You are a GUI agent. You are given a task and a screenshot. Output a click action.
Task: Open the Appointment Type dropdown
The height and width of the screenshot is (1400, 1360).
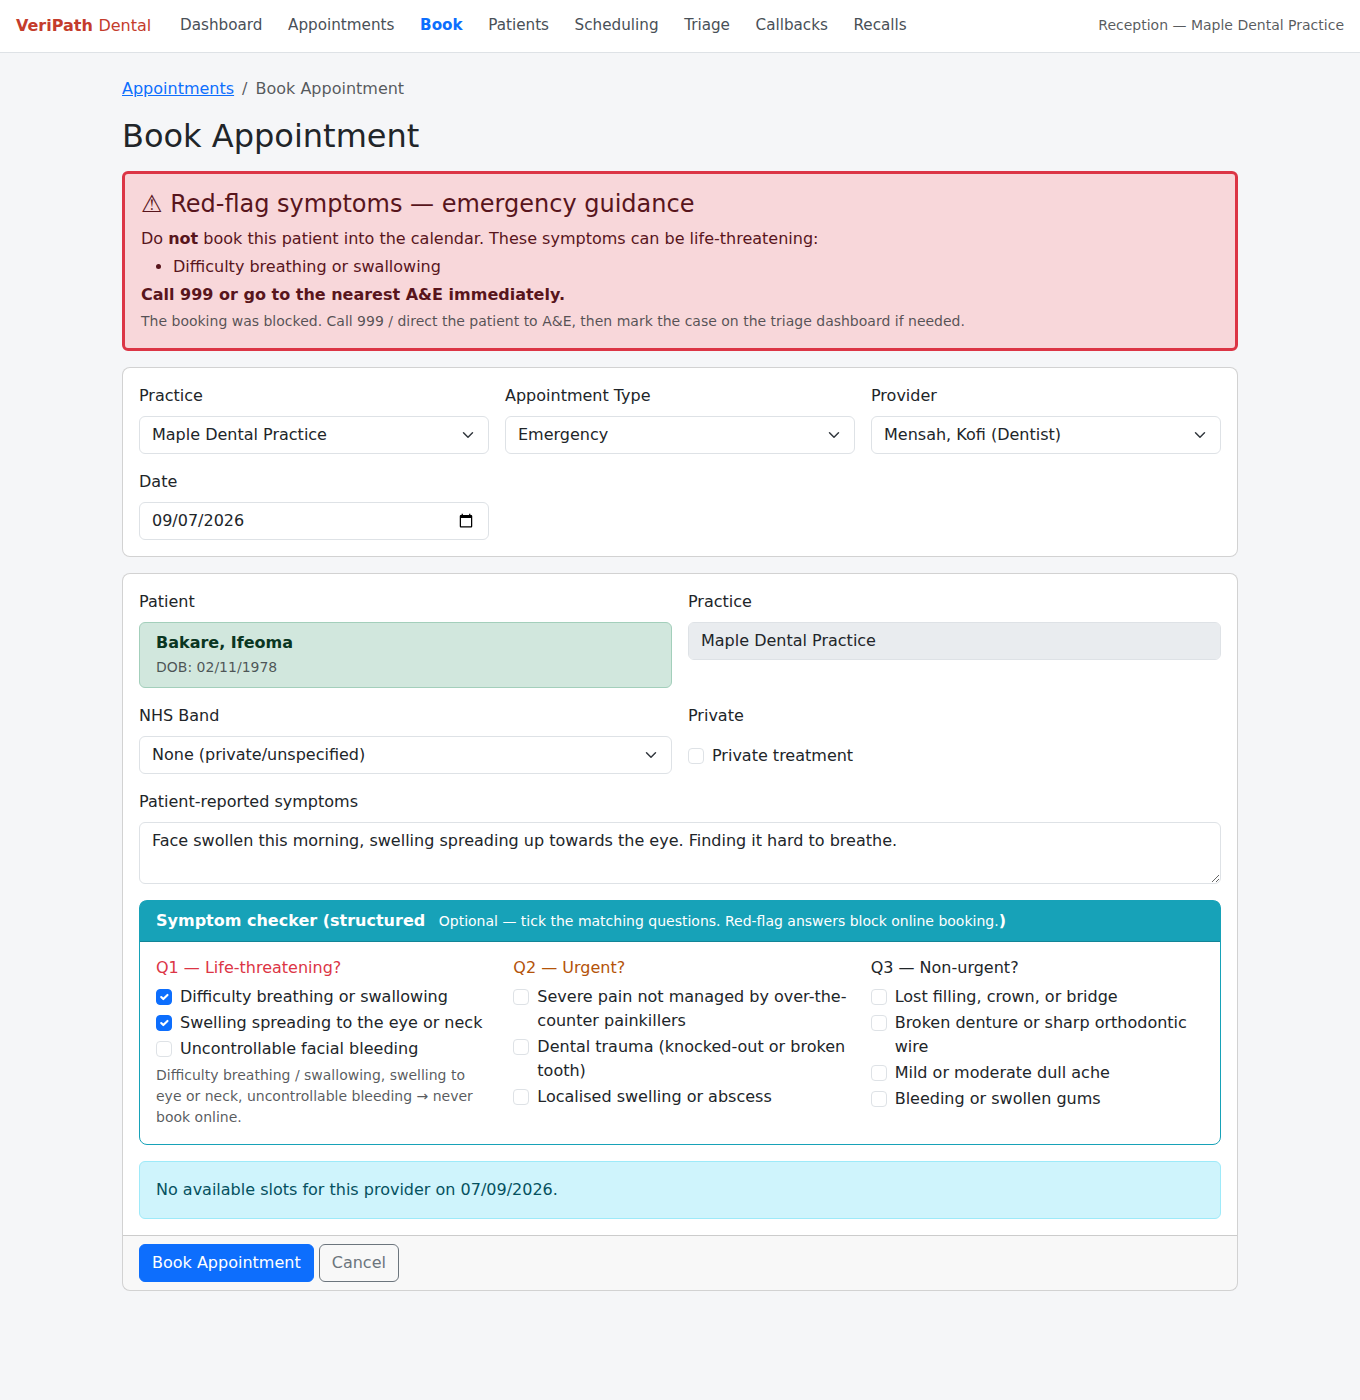click(x=680, y=435)
